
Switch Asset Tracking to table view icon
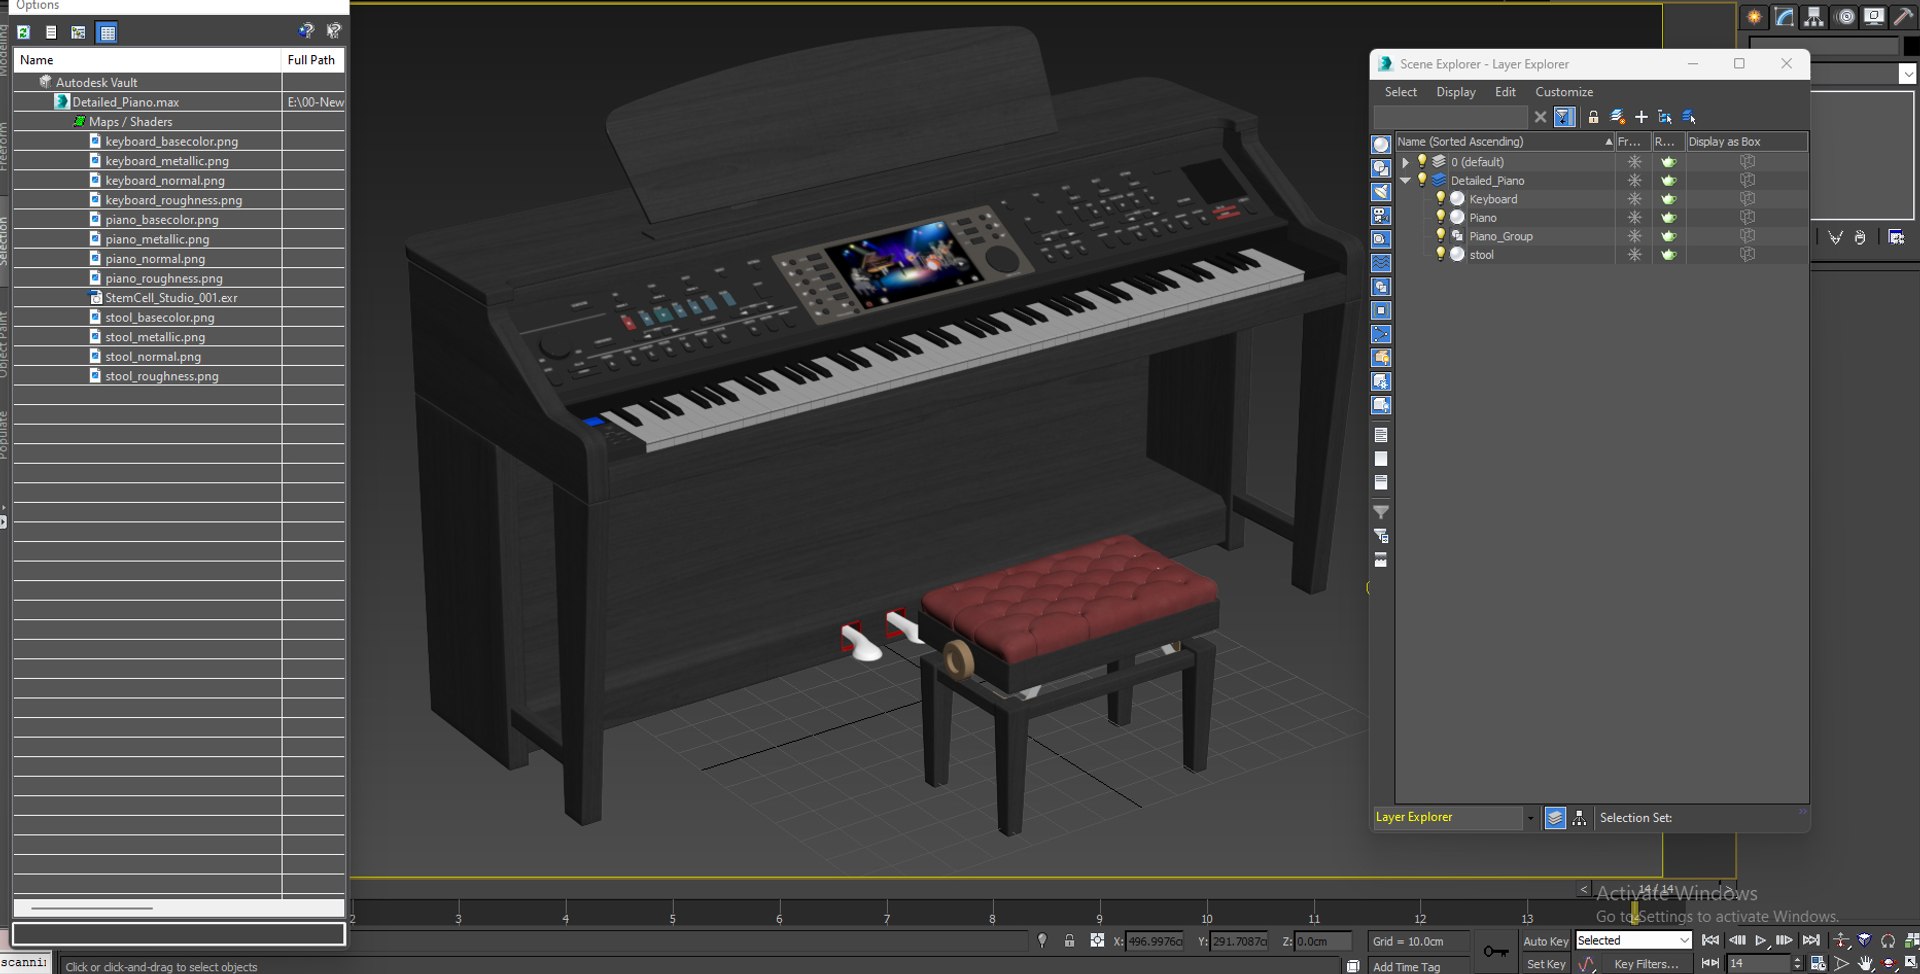point(107,33)
